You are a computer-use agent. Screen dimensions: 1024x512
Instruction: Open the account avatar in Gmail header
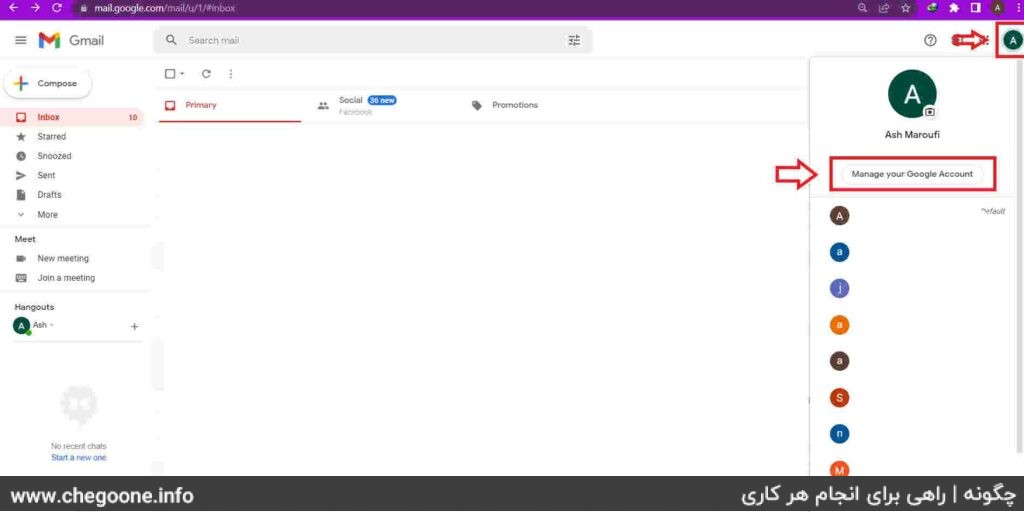tap(1012, 40)
